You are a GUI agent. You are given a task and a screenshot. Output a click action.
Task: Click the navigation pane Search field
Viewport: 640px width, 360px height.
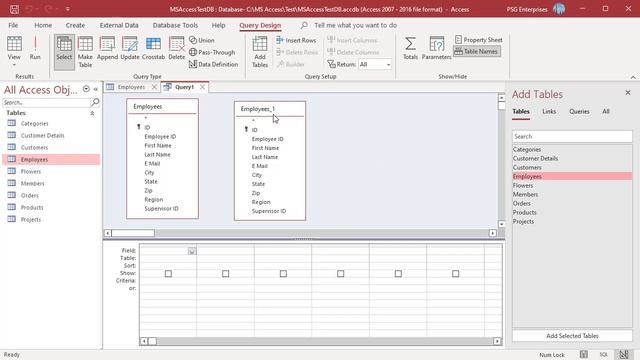[46, 102]
